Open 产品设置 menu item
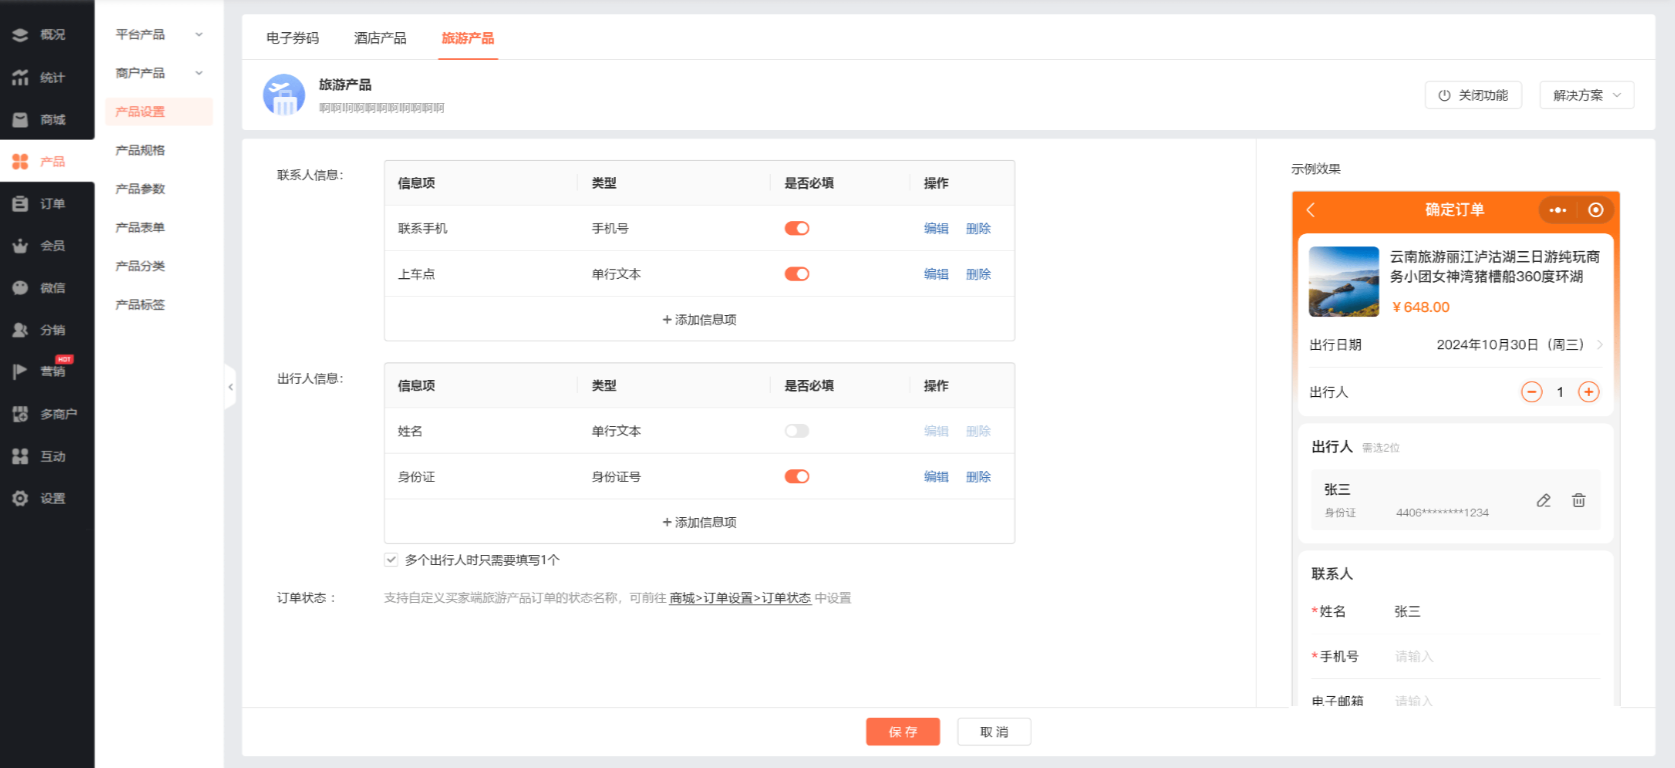Screen dimensions: 1675x768 coord(159,112)
